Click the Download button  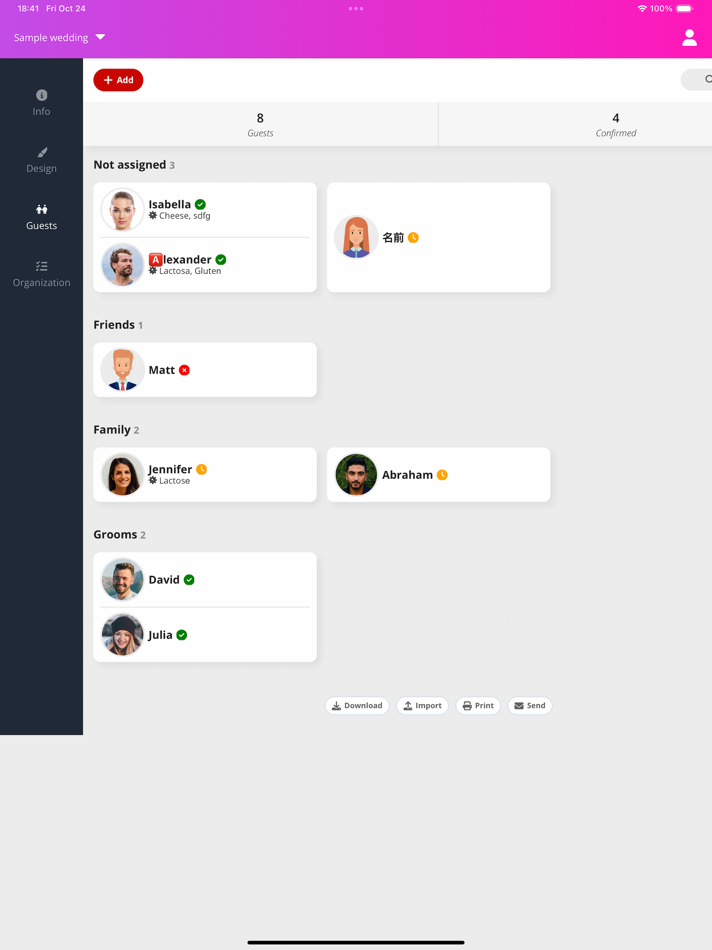(x=357, y=705)
